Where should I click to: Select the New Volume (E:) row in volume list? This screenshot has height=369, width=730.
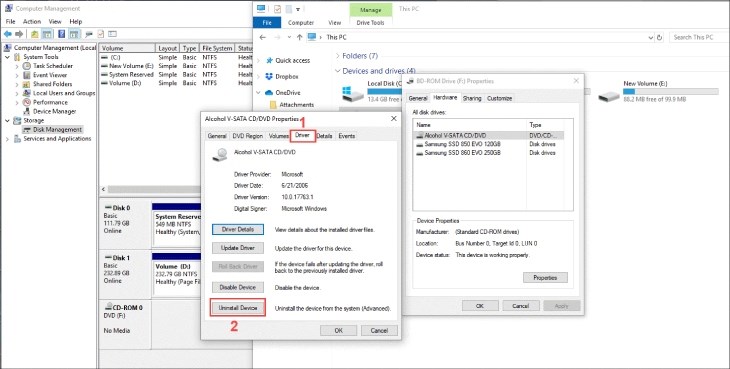(177, 66)
